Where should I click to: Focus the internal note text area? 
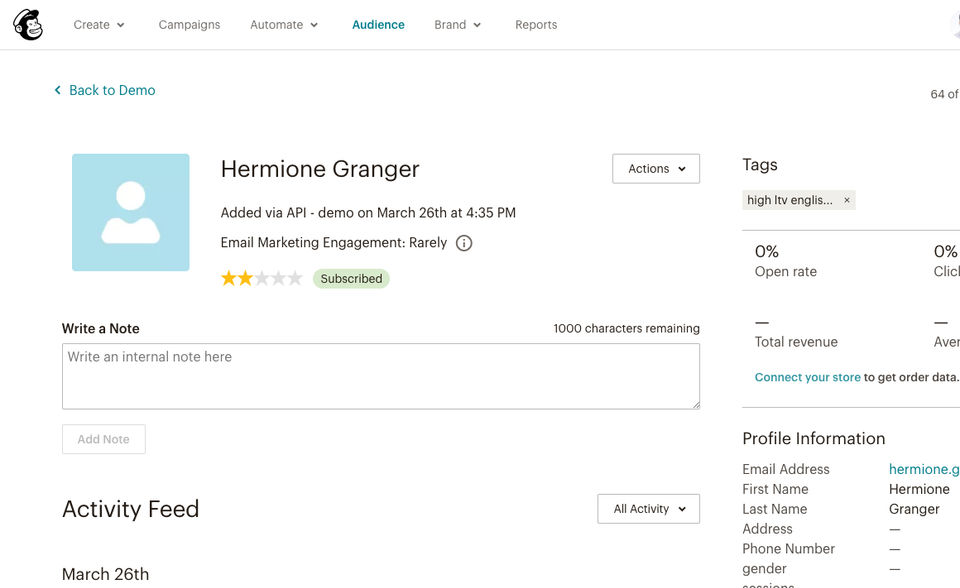coord(380,376)
